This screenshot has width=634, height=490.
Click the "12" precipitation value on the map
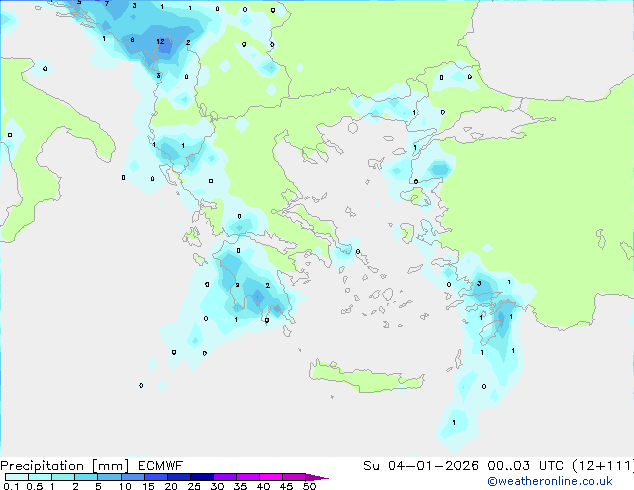click(x=161, y=41)
